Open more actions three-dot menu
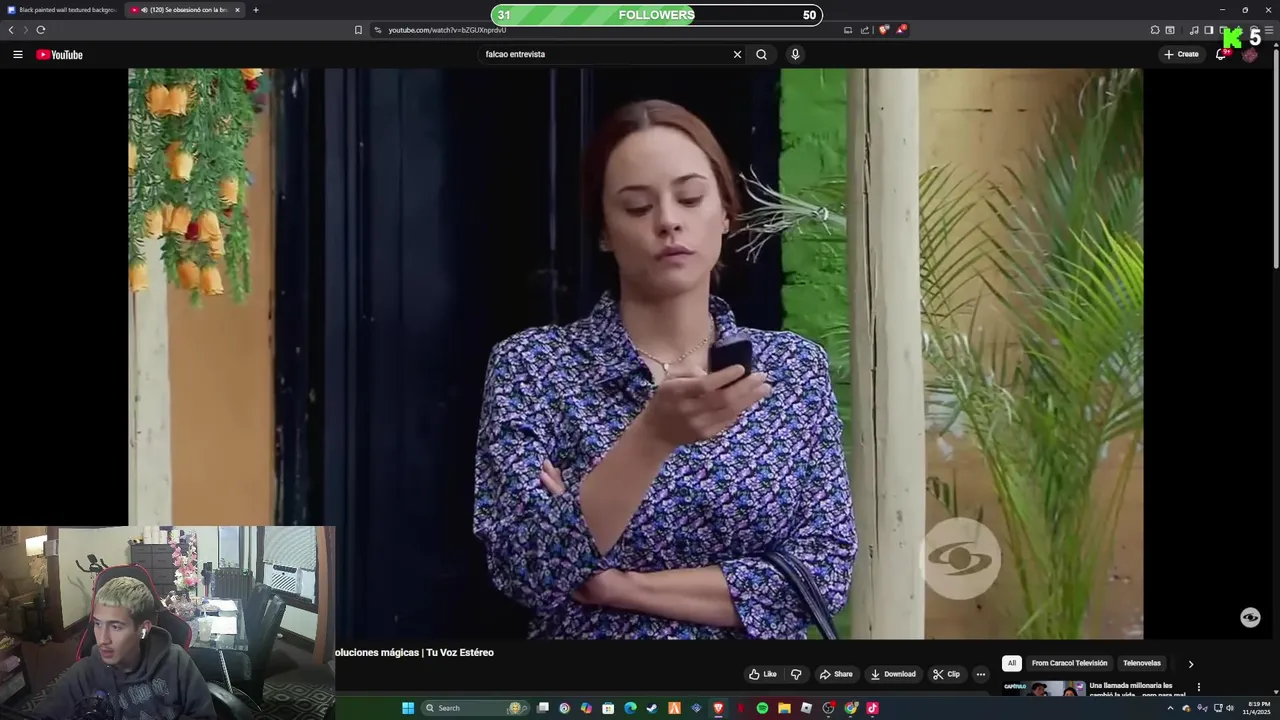Viewport: 1280px width, 720px height. click(981, 674)
